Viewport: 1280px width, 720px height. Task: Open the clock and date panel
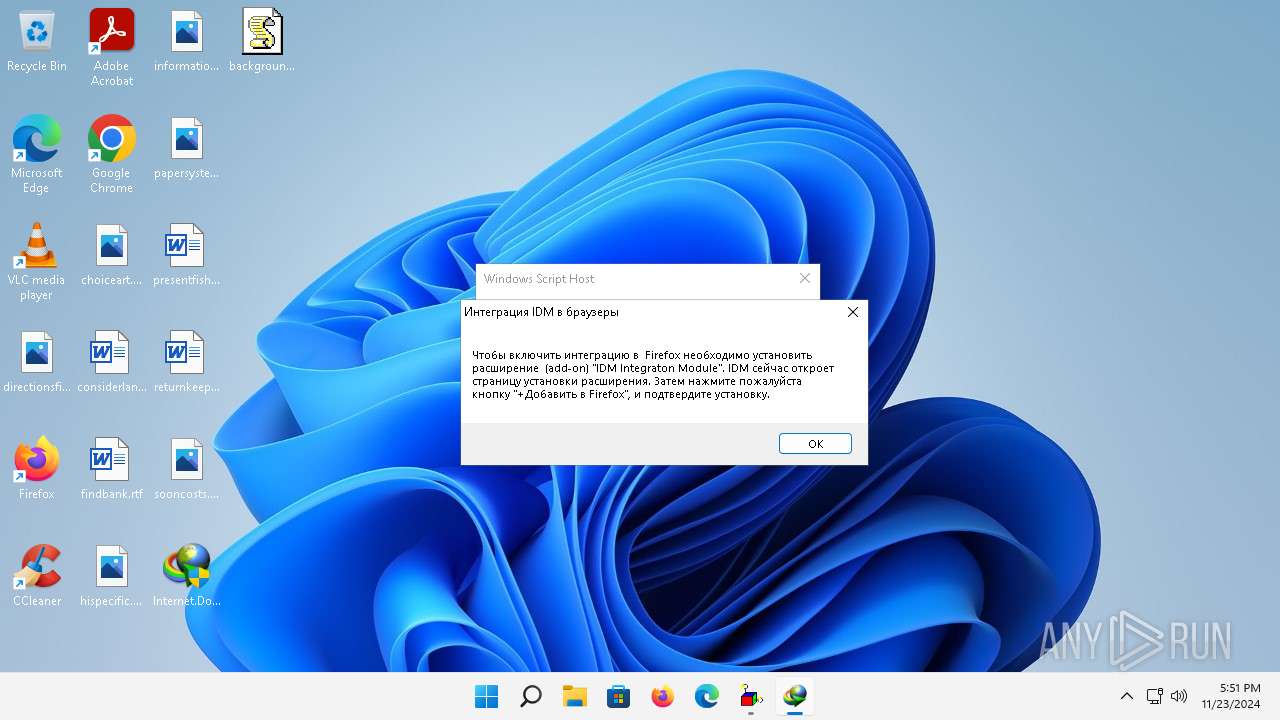click(x=1231, y=696)
